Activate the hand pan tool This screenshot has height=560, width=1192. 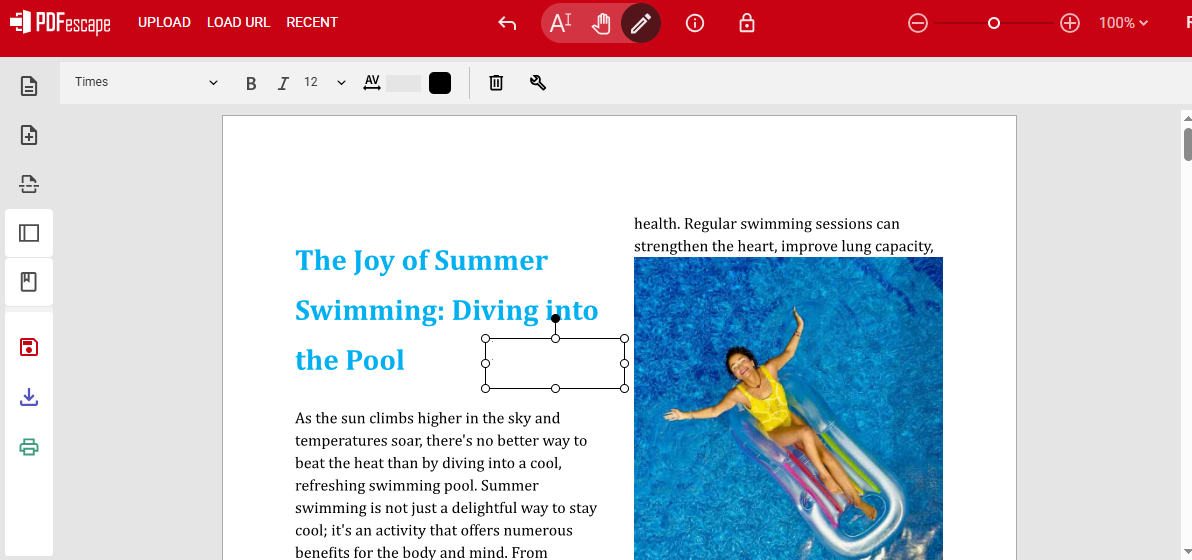[601, 23]
